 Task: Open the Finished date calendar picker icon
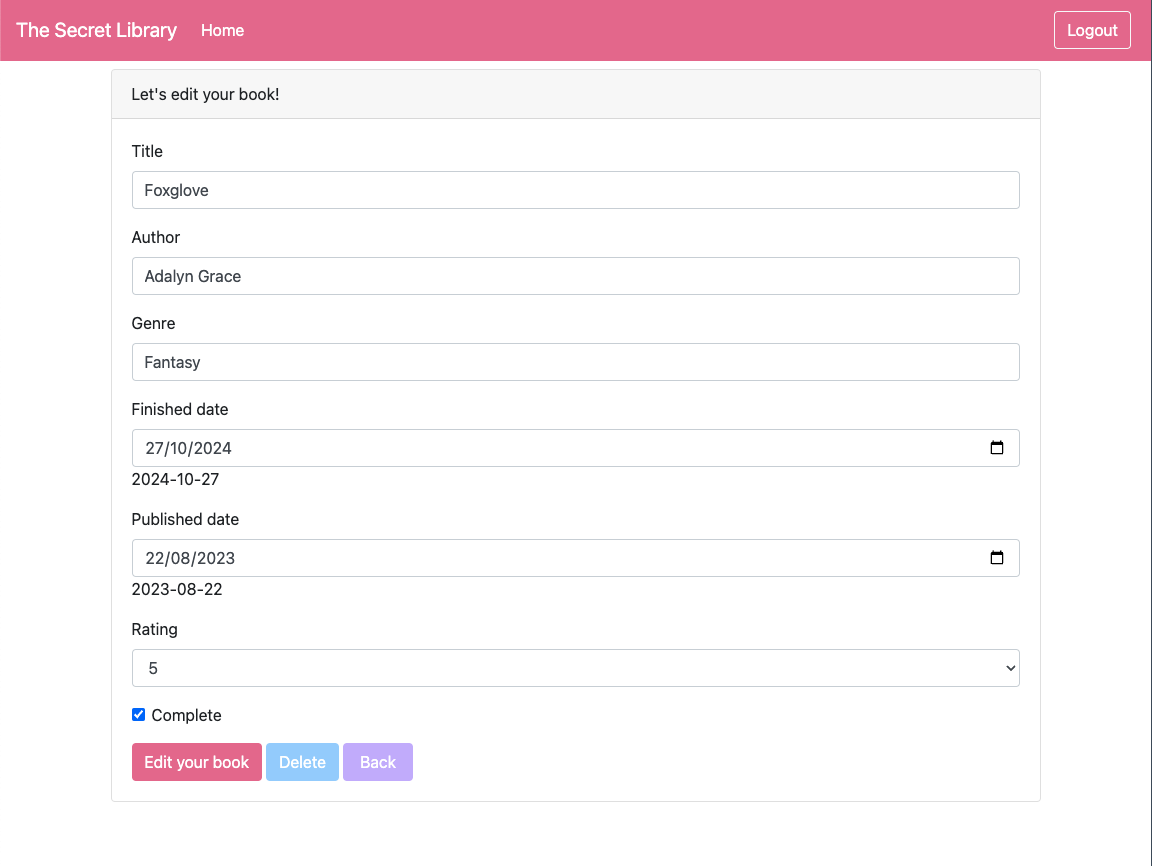pyautogui.click(x=996, y=448)
